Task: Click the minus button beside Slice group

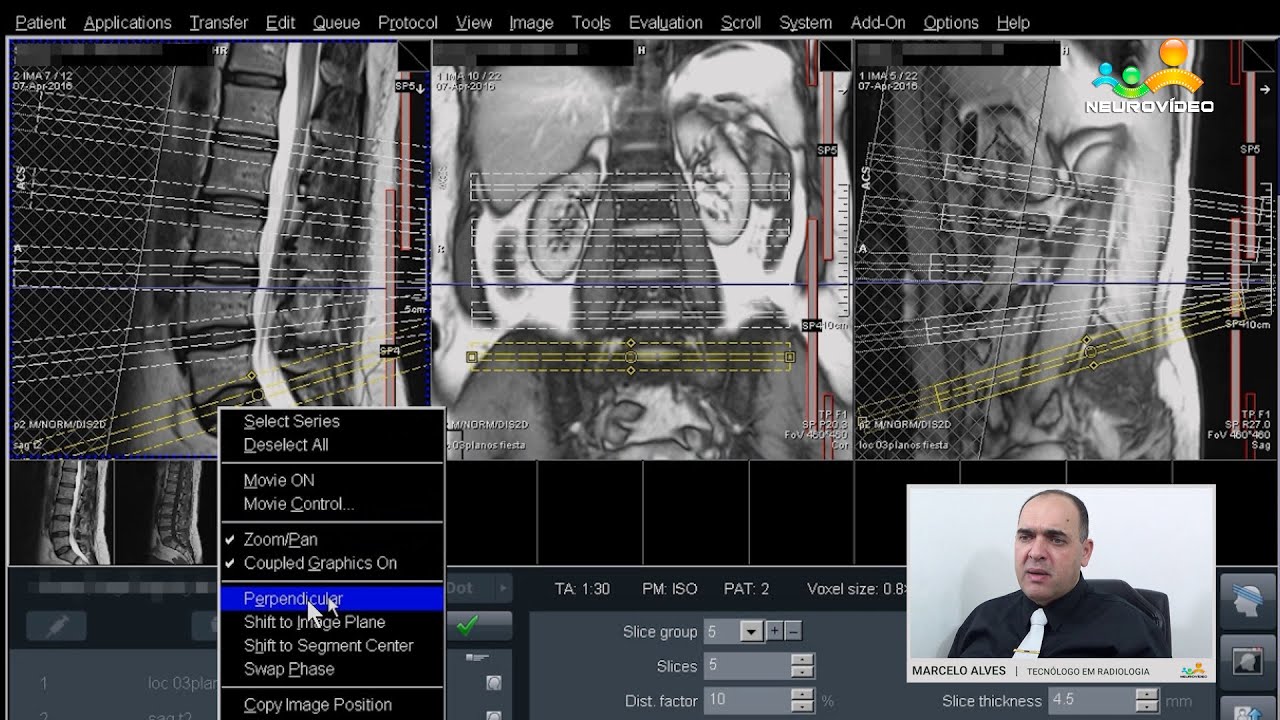Action: click(x=793, y=631)
